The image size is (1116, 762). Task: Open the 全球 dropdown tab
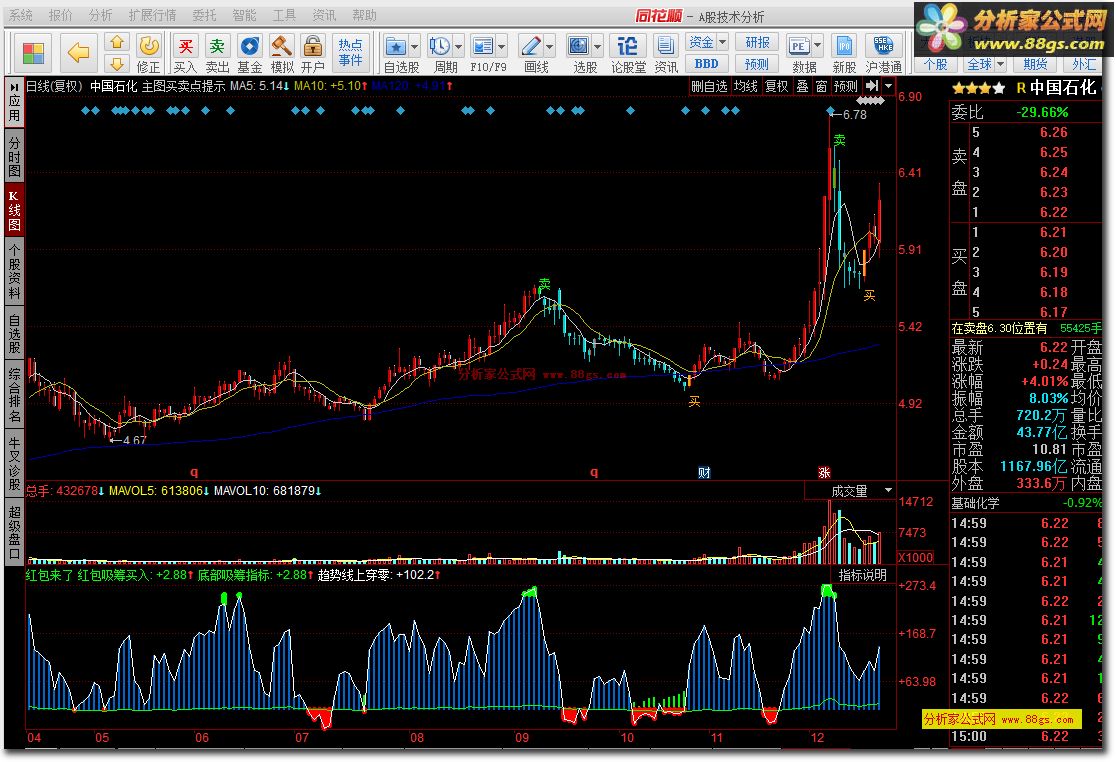(985, 64)
